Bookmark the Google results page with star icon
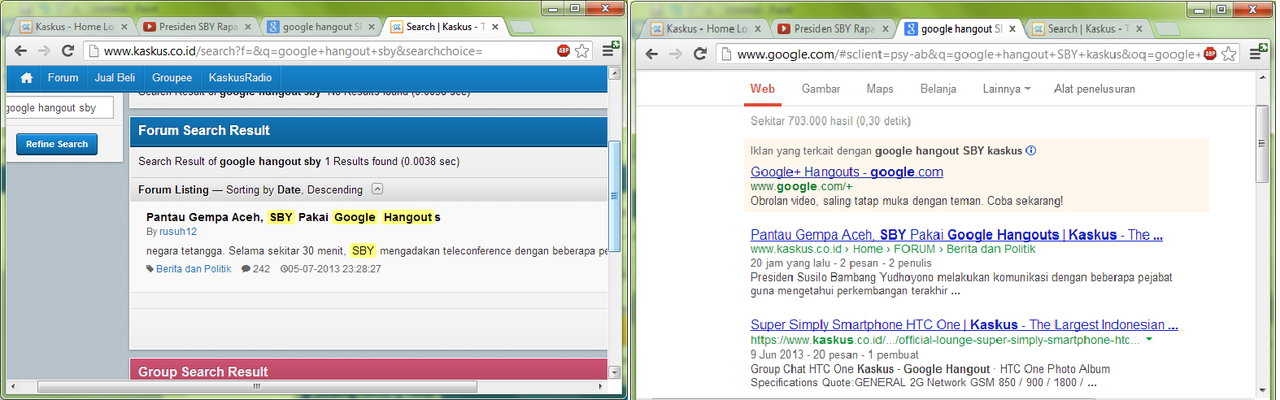This screenshot has height=400, width=1280. (1227, 53)
